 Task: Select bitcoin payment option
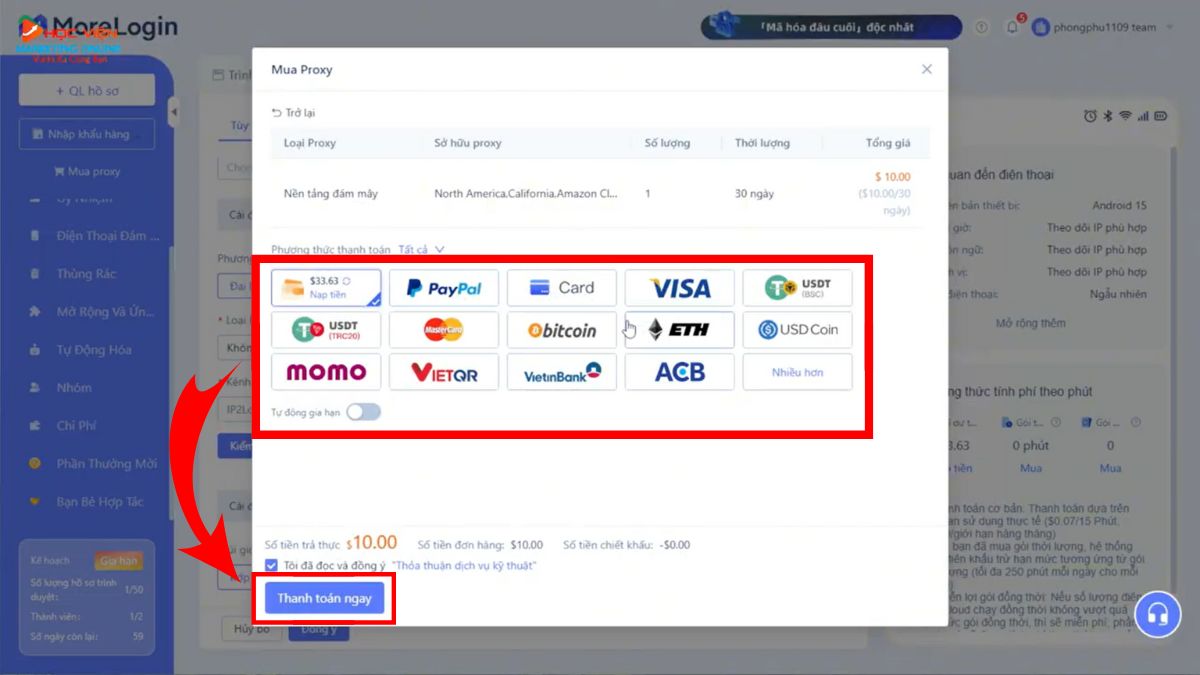561,330
